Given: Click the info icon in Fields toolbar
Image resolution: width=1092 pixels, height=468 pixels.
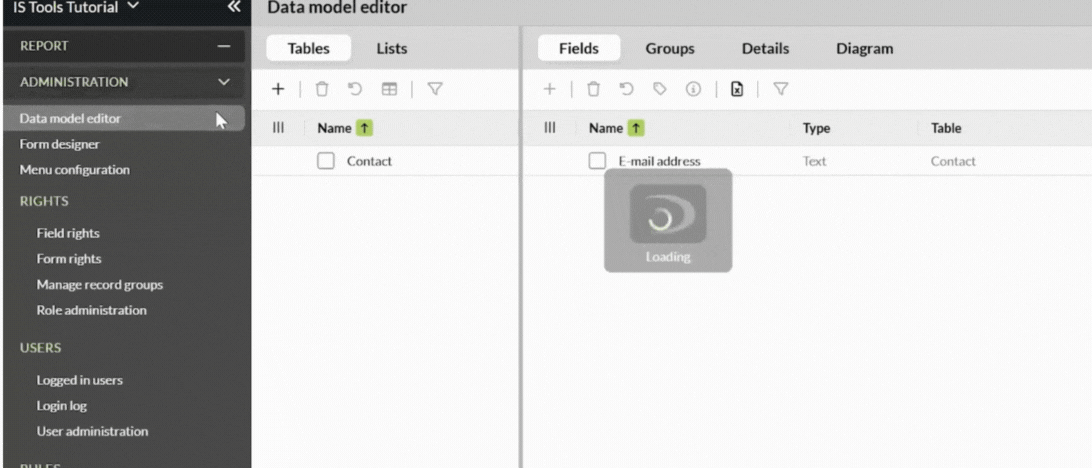Looking at the screenshot, I should (691, 89).
